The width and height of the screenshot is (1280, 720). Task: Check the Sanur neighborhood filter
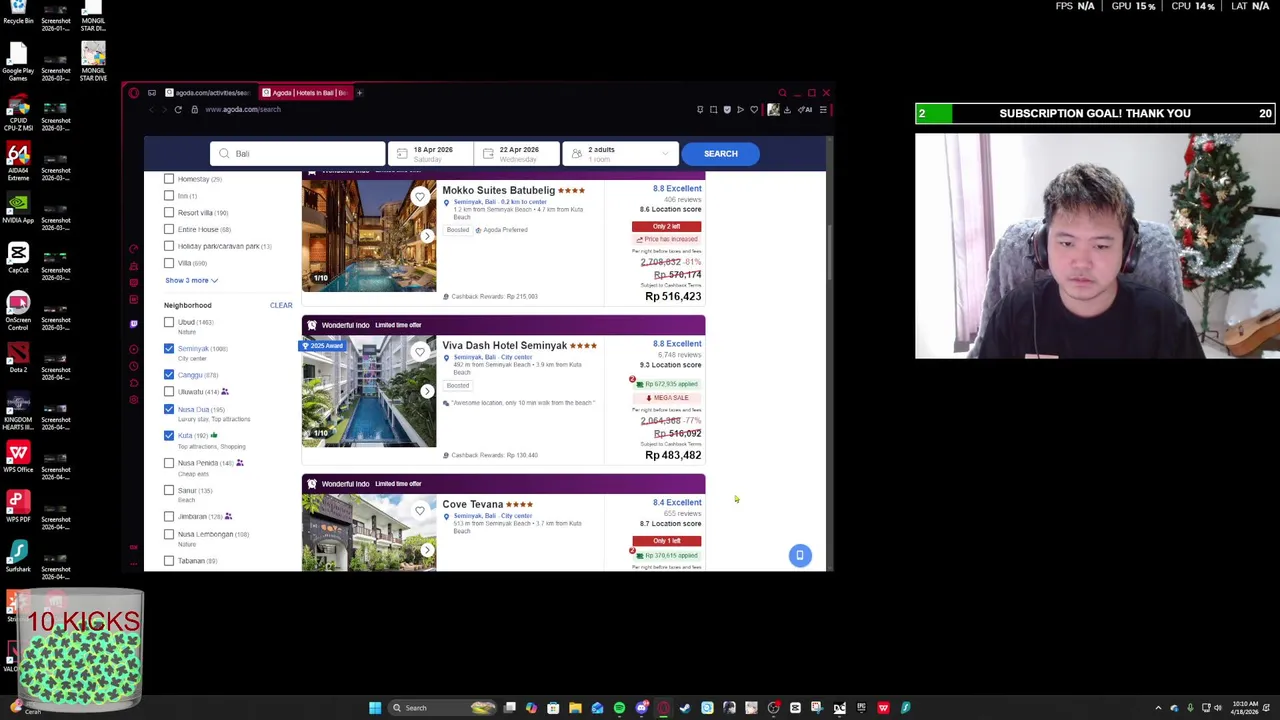[169, 490]
